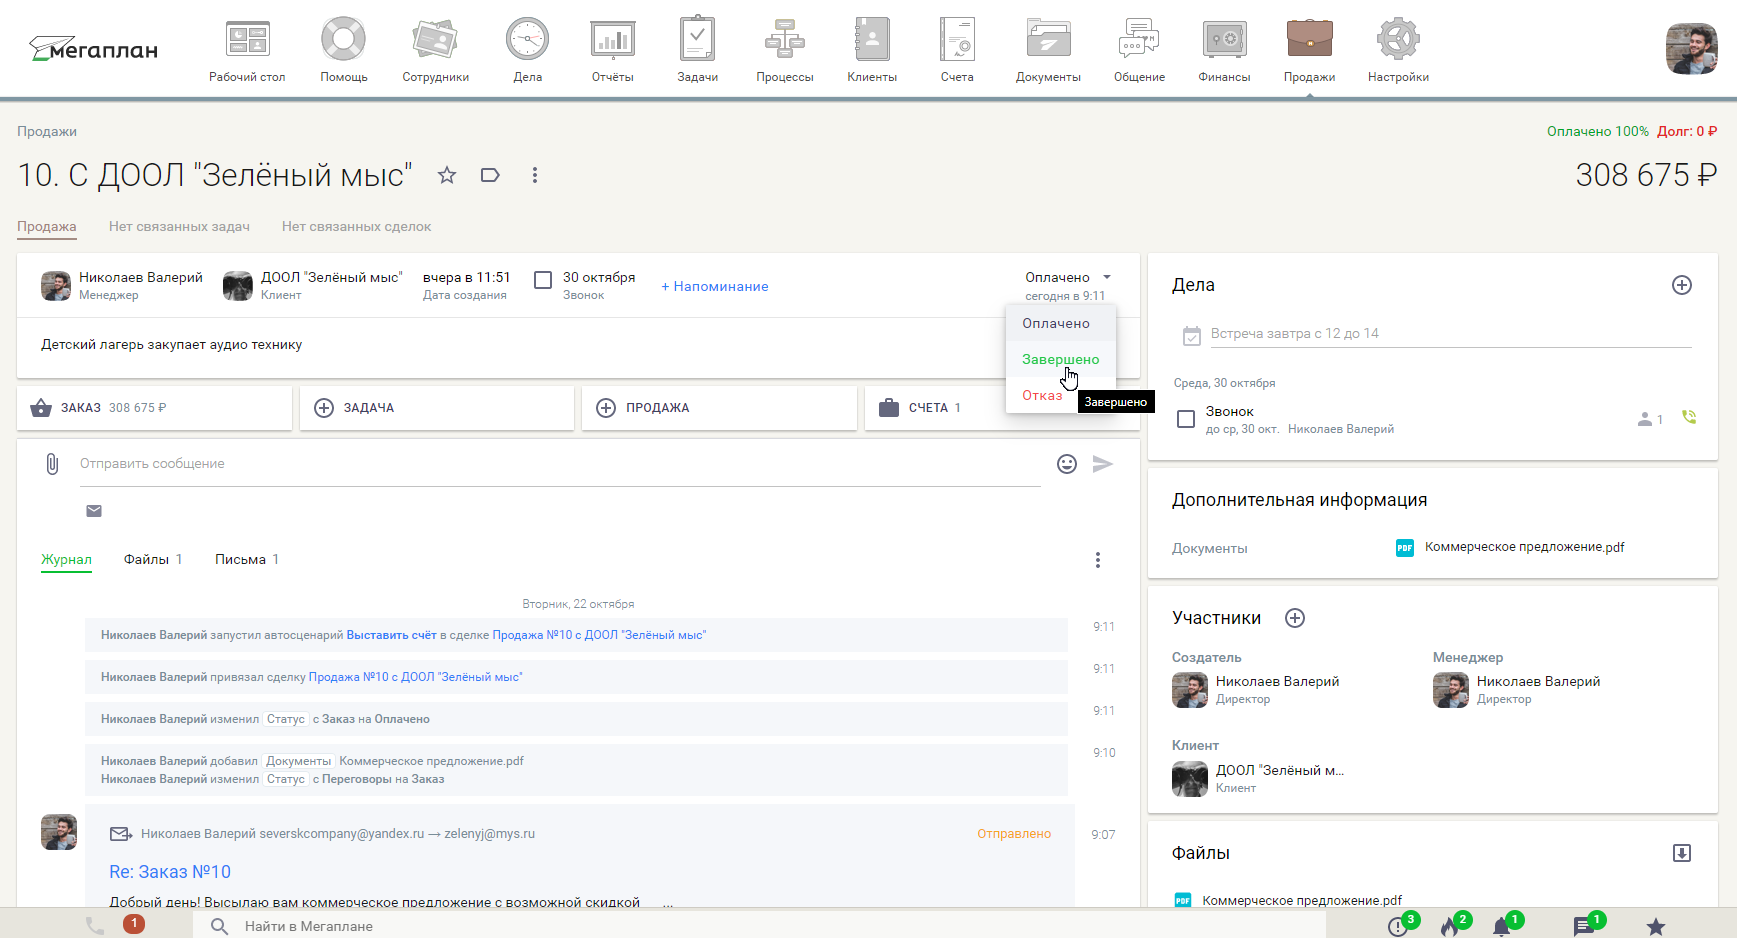Viewport: 1737px width, 938px height.
Task: Open chat messages icon in bottom bar
Action: [1584, 926]
